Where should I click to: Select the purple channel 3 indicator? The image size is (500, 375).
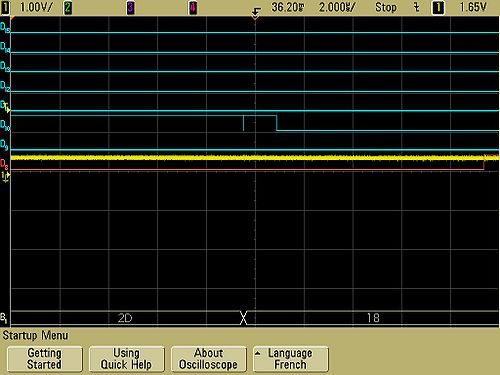[x=130, y=8]
